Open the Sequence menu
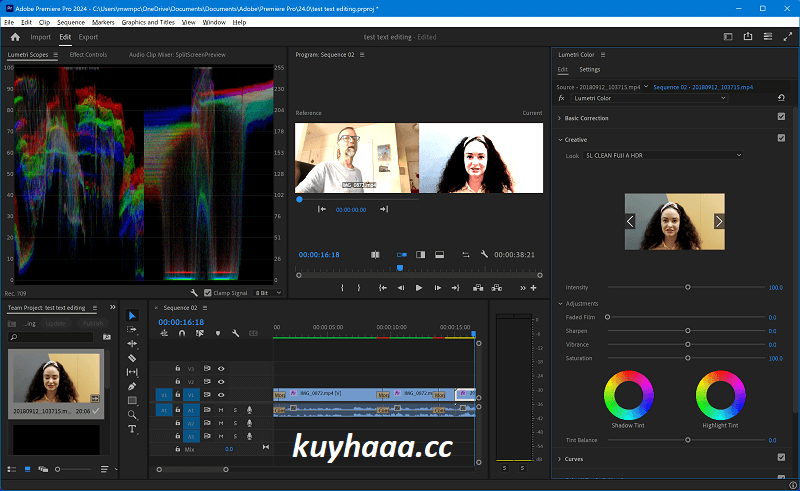This screenshot has height=491, width=800. 71,22
